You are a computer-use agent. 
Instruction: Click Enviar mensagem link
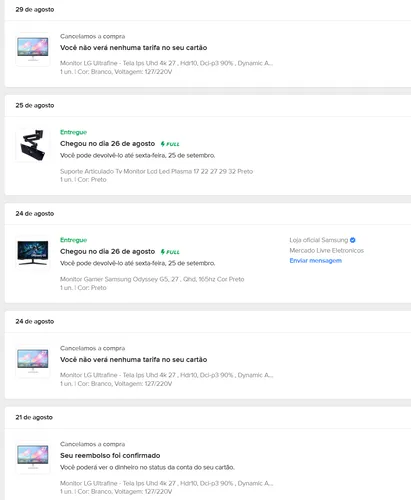click(x=315, y=261)
